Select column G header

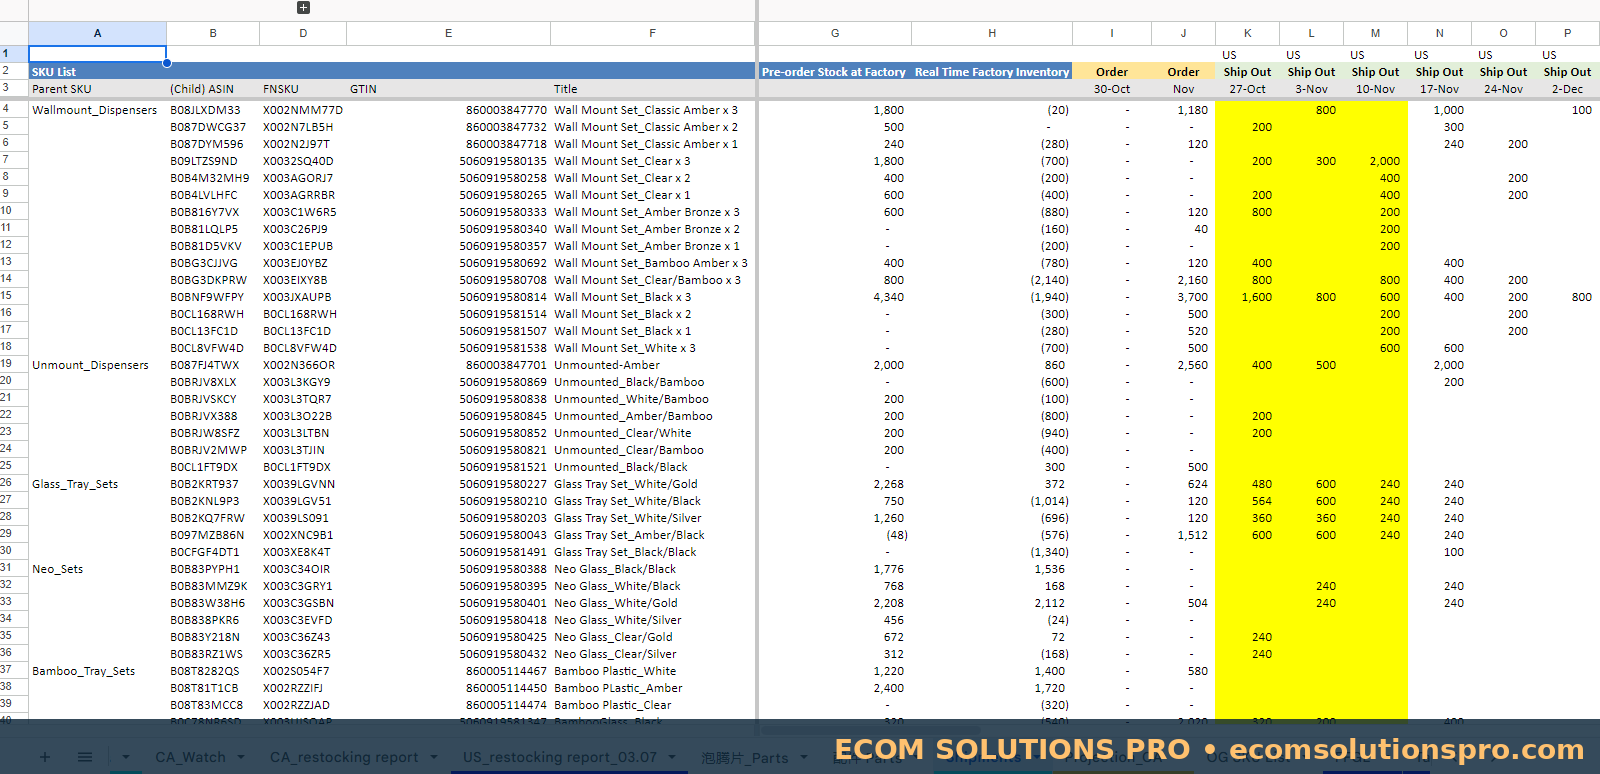tap(835, 33)
